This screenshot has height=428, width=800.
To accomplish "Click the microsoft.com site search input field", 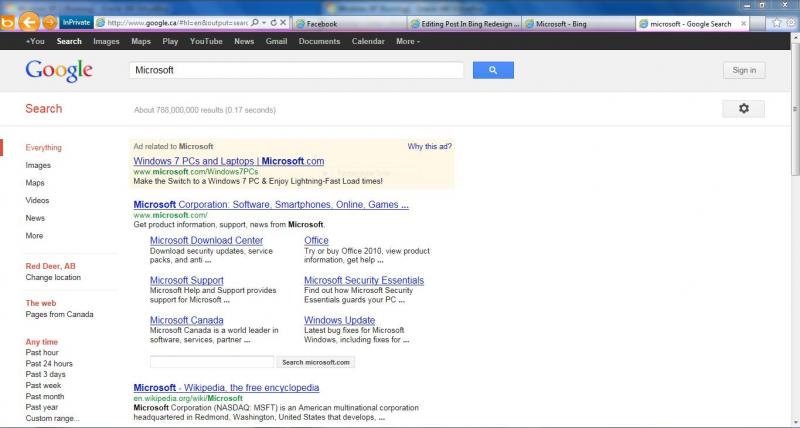I will click(212, 362).
